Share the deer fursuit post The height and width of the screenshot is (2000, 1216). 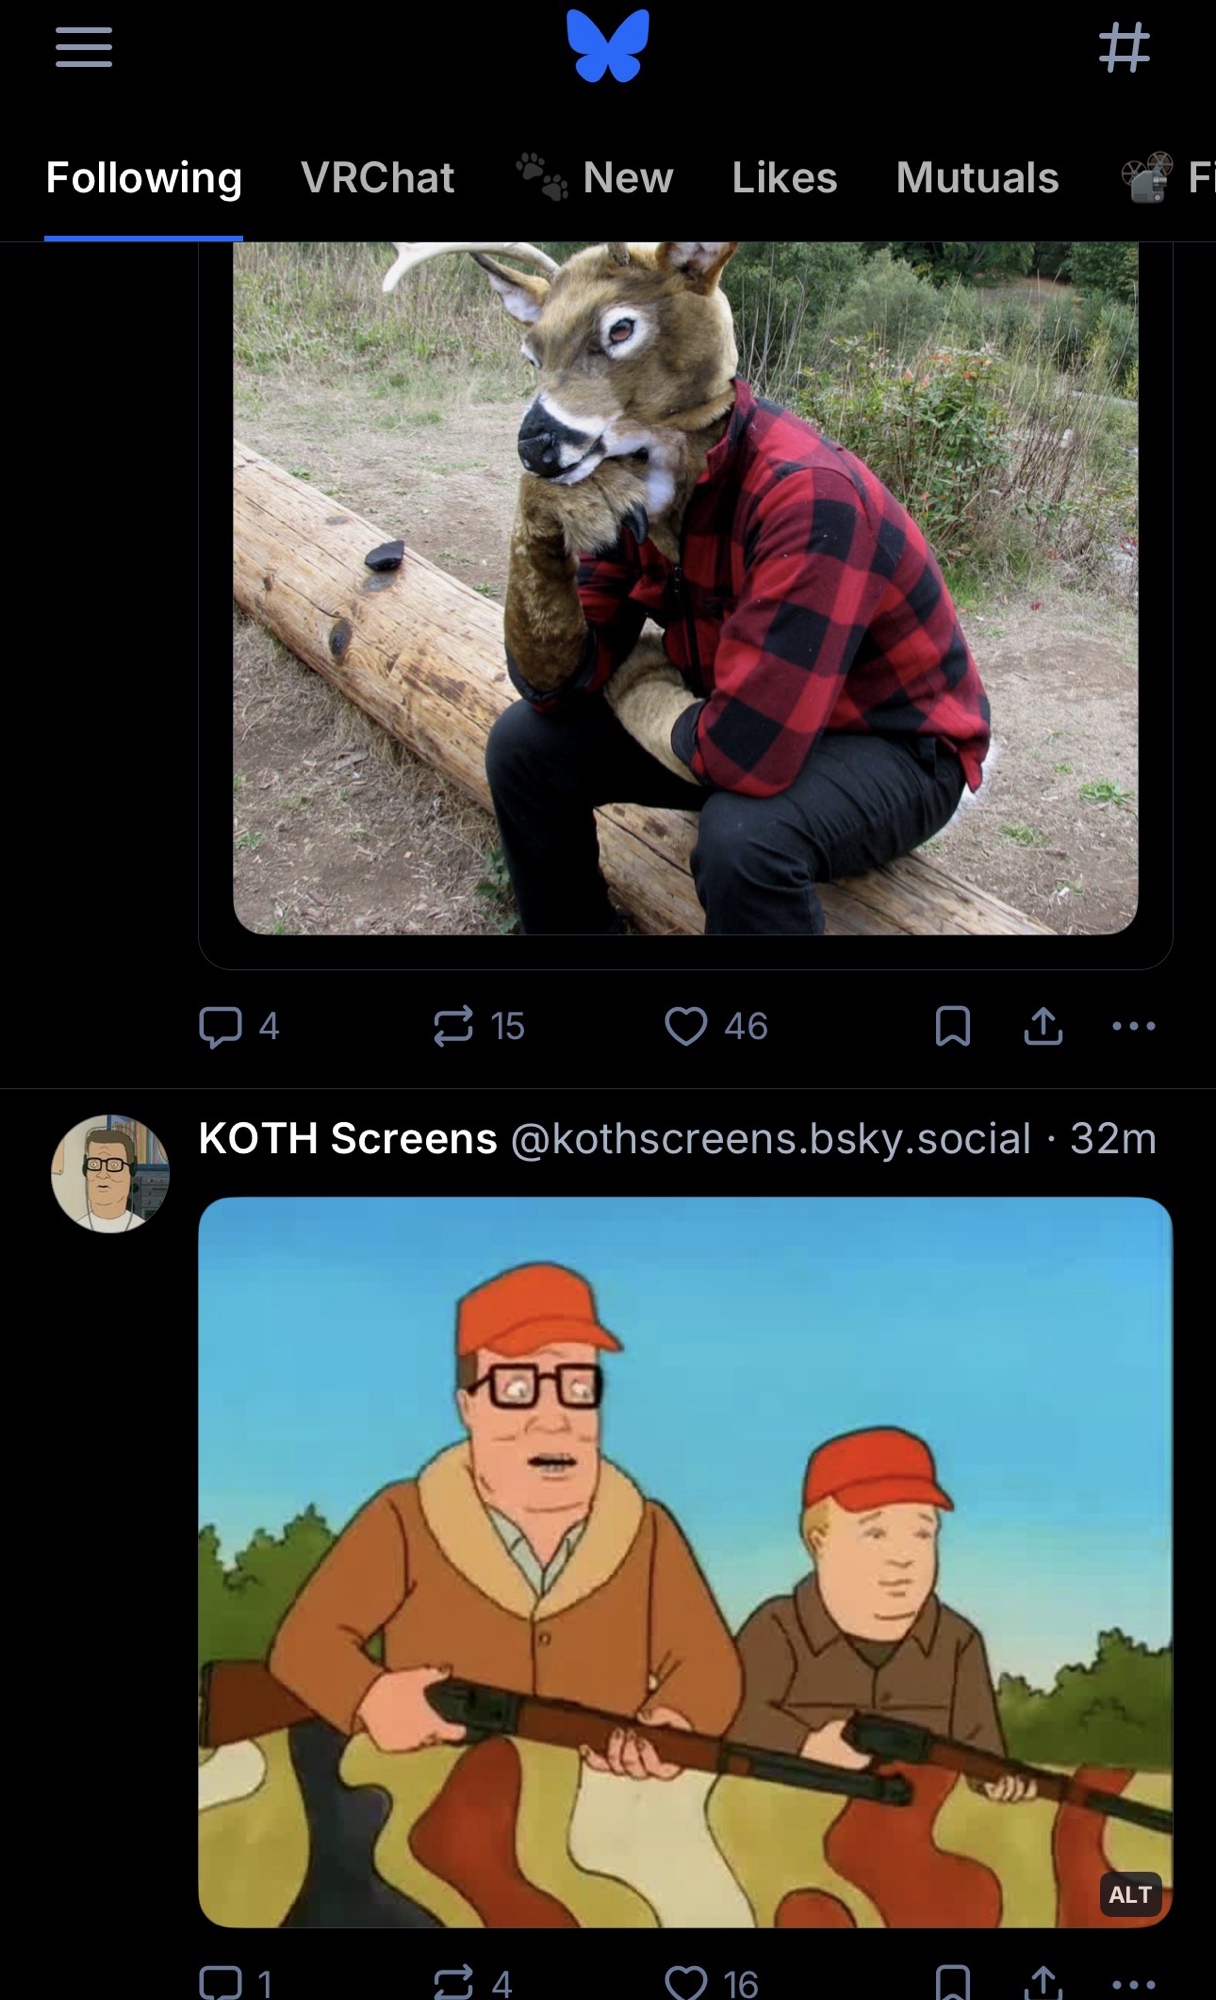coord(1043,1026)
